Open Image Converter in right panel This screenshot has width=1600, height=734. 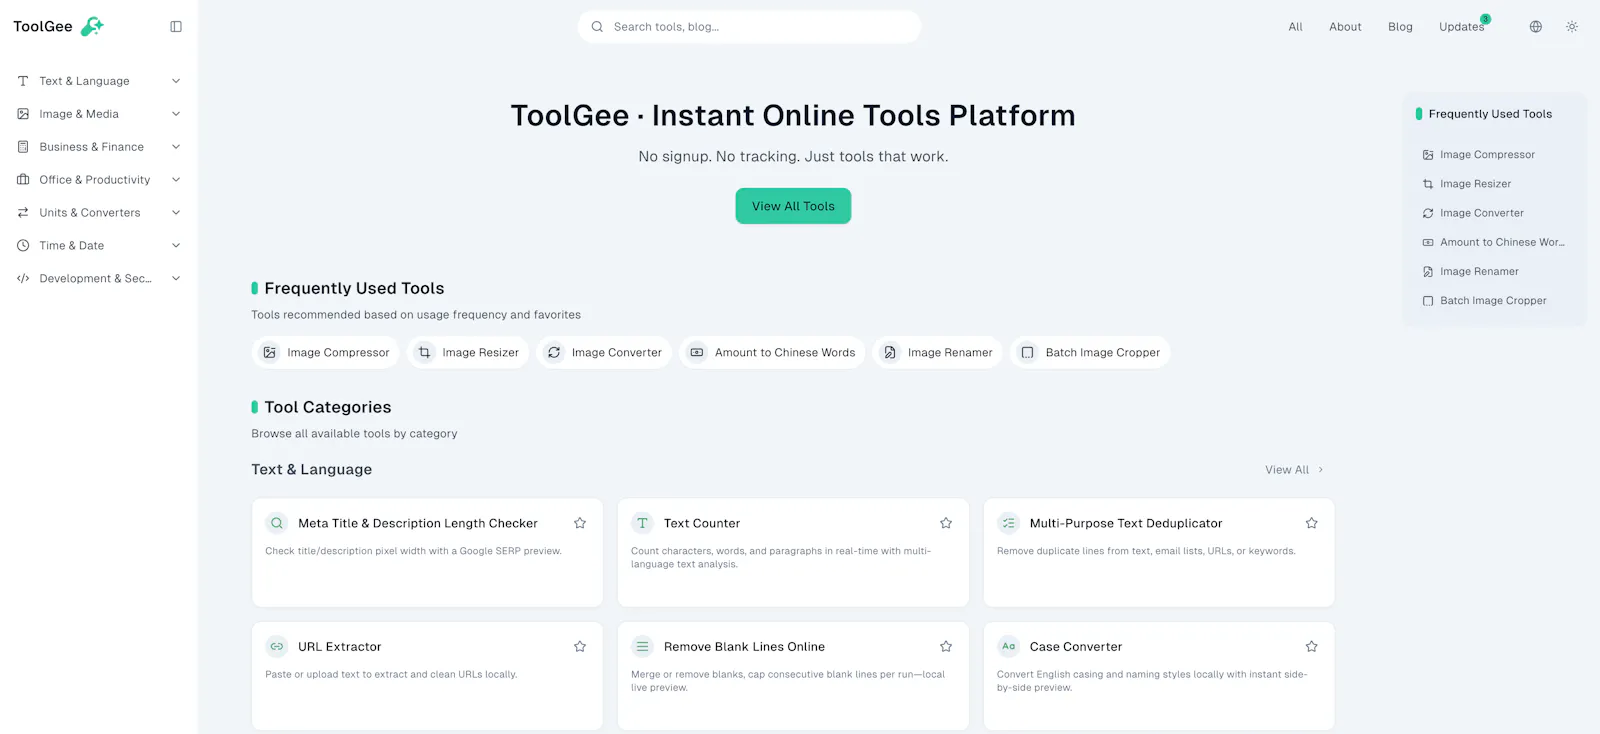tap(1474, 213)
